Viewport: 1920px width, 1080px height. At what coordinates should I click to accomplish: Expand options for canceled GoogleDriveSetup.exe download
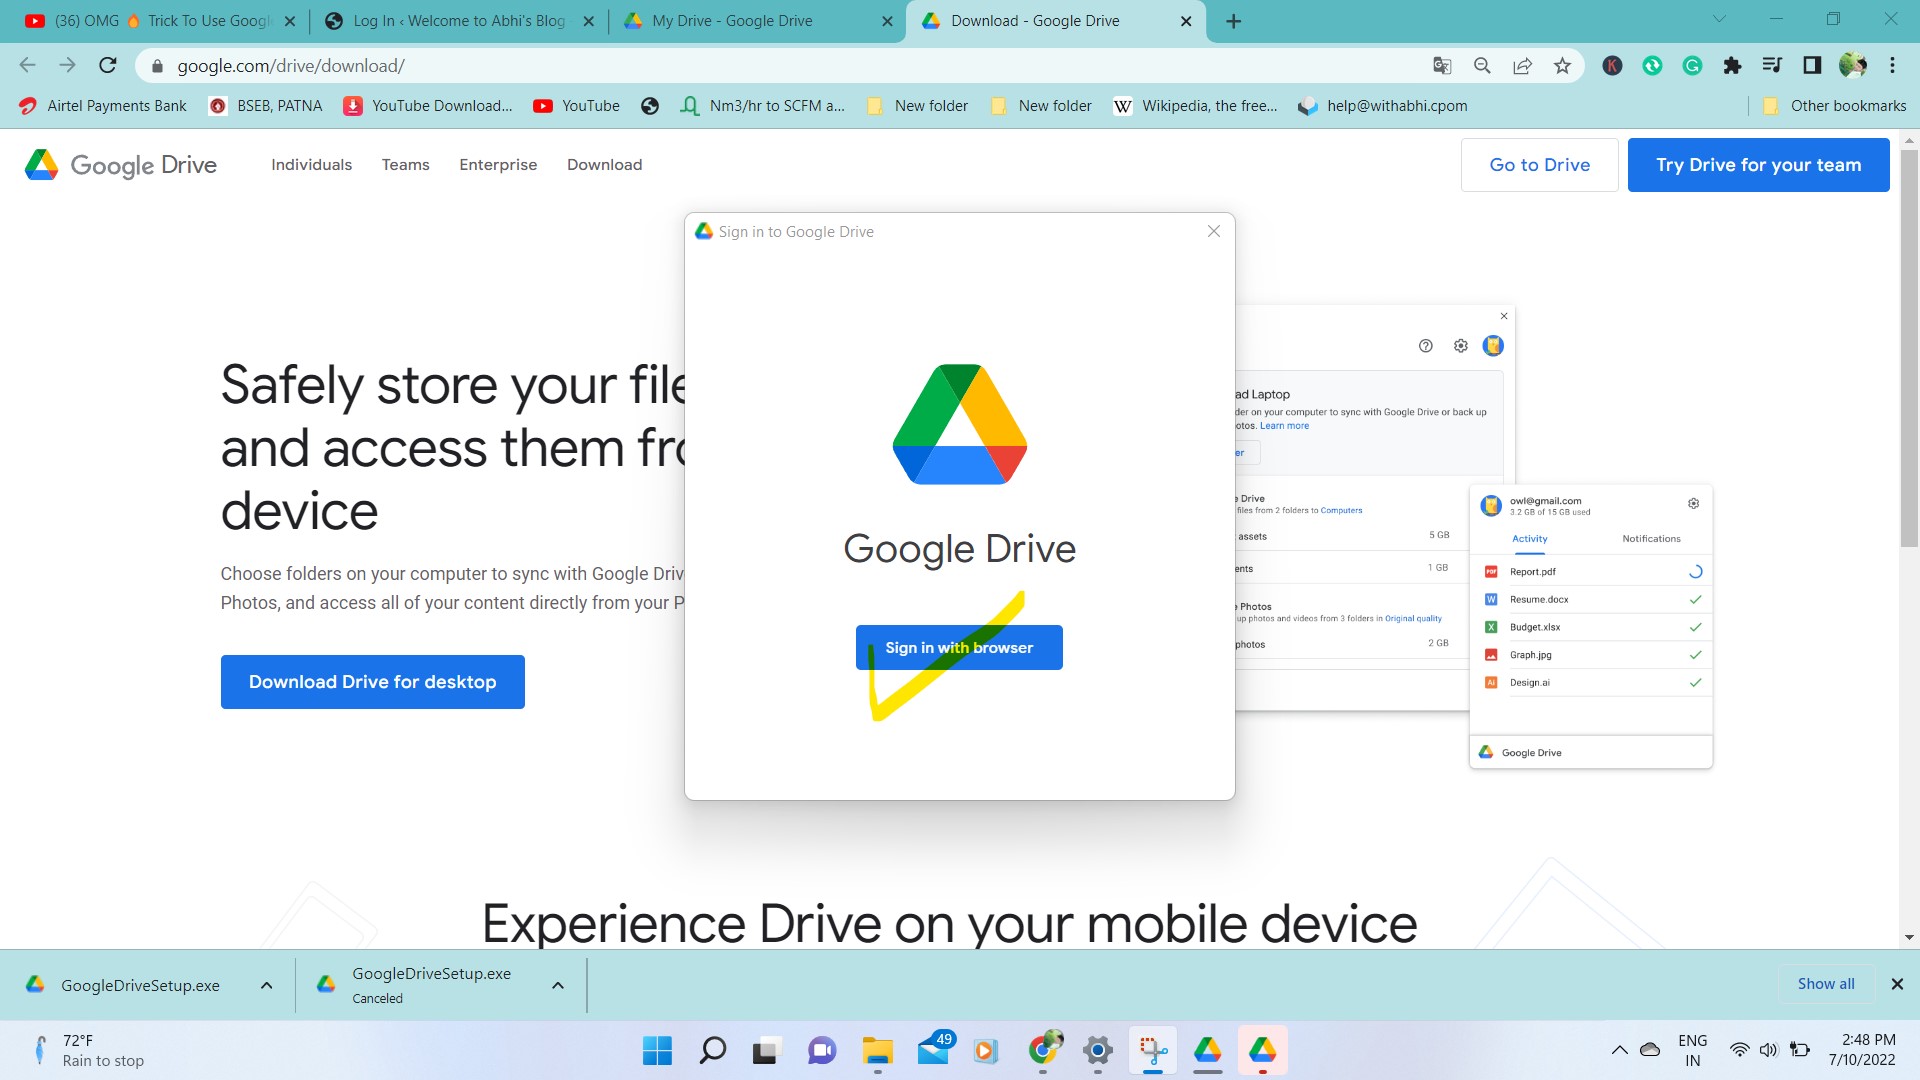tap(558, 985)
